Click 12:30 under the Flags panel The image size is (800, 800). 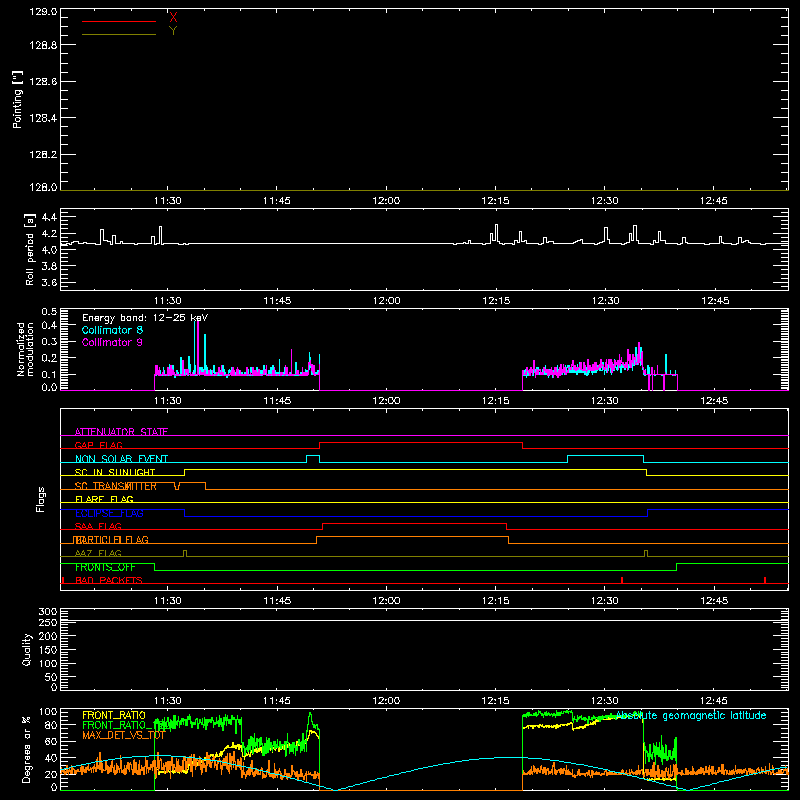pos(605,601)
